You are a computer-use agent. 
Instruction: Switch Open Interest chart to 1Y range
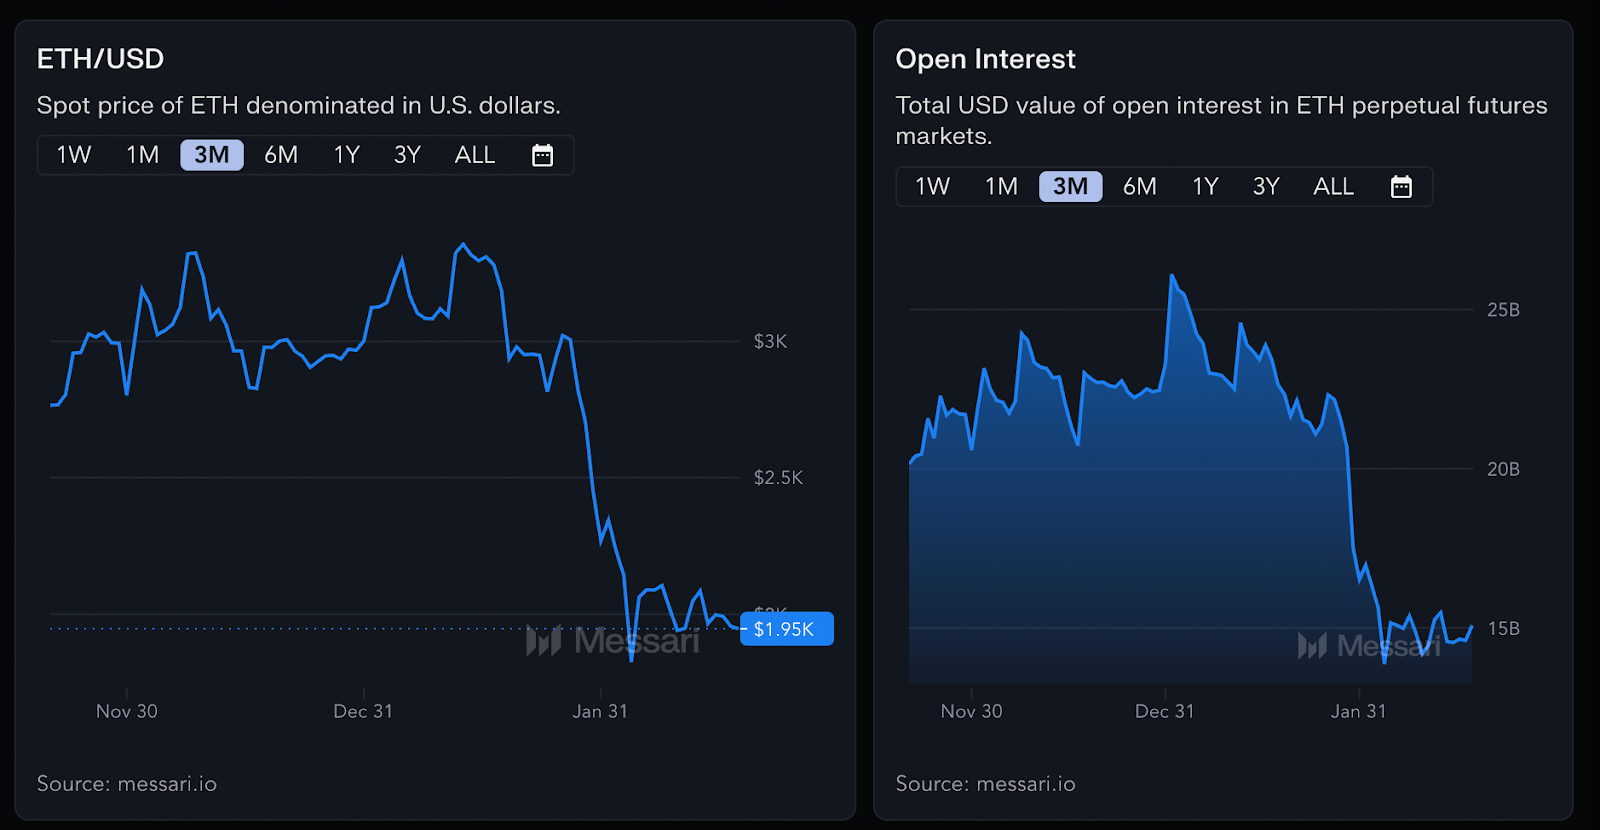coord(1205,187)
